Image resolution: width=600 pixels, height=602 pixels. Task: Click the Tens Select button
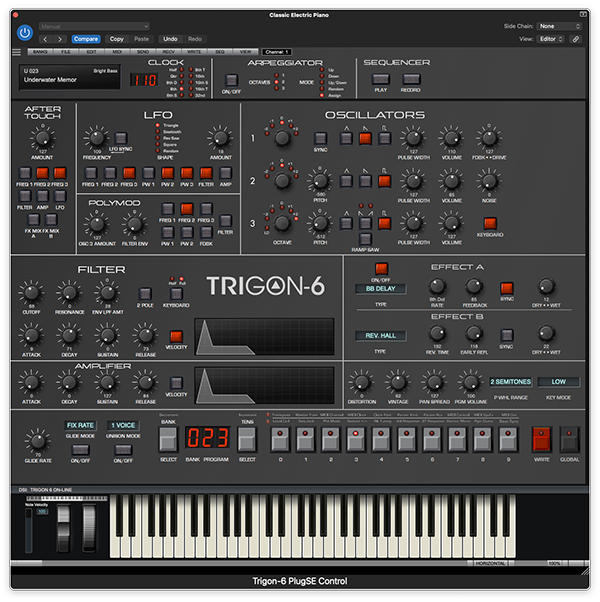pos(247,439)
